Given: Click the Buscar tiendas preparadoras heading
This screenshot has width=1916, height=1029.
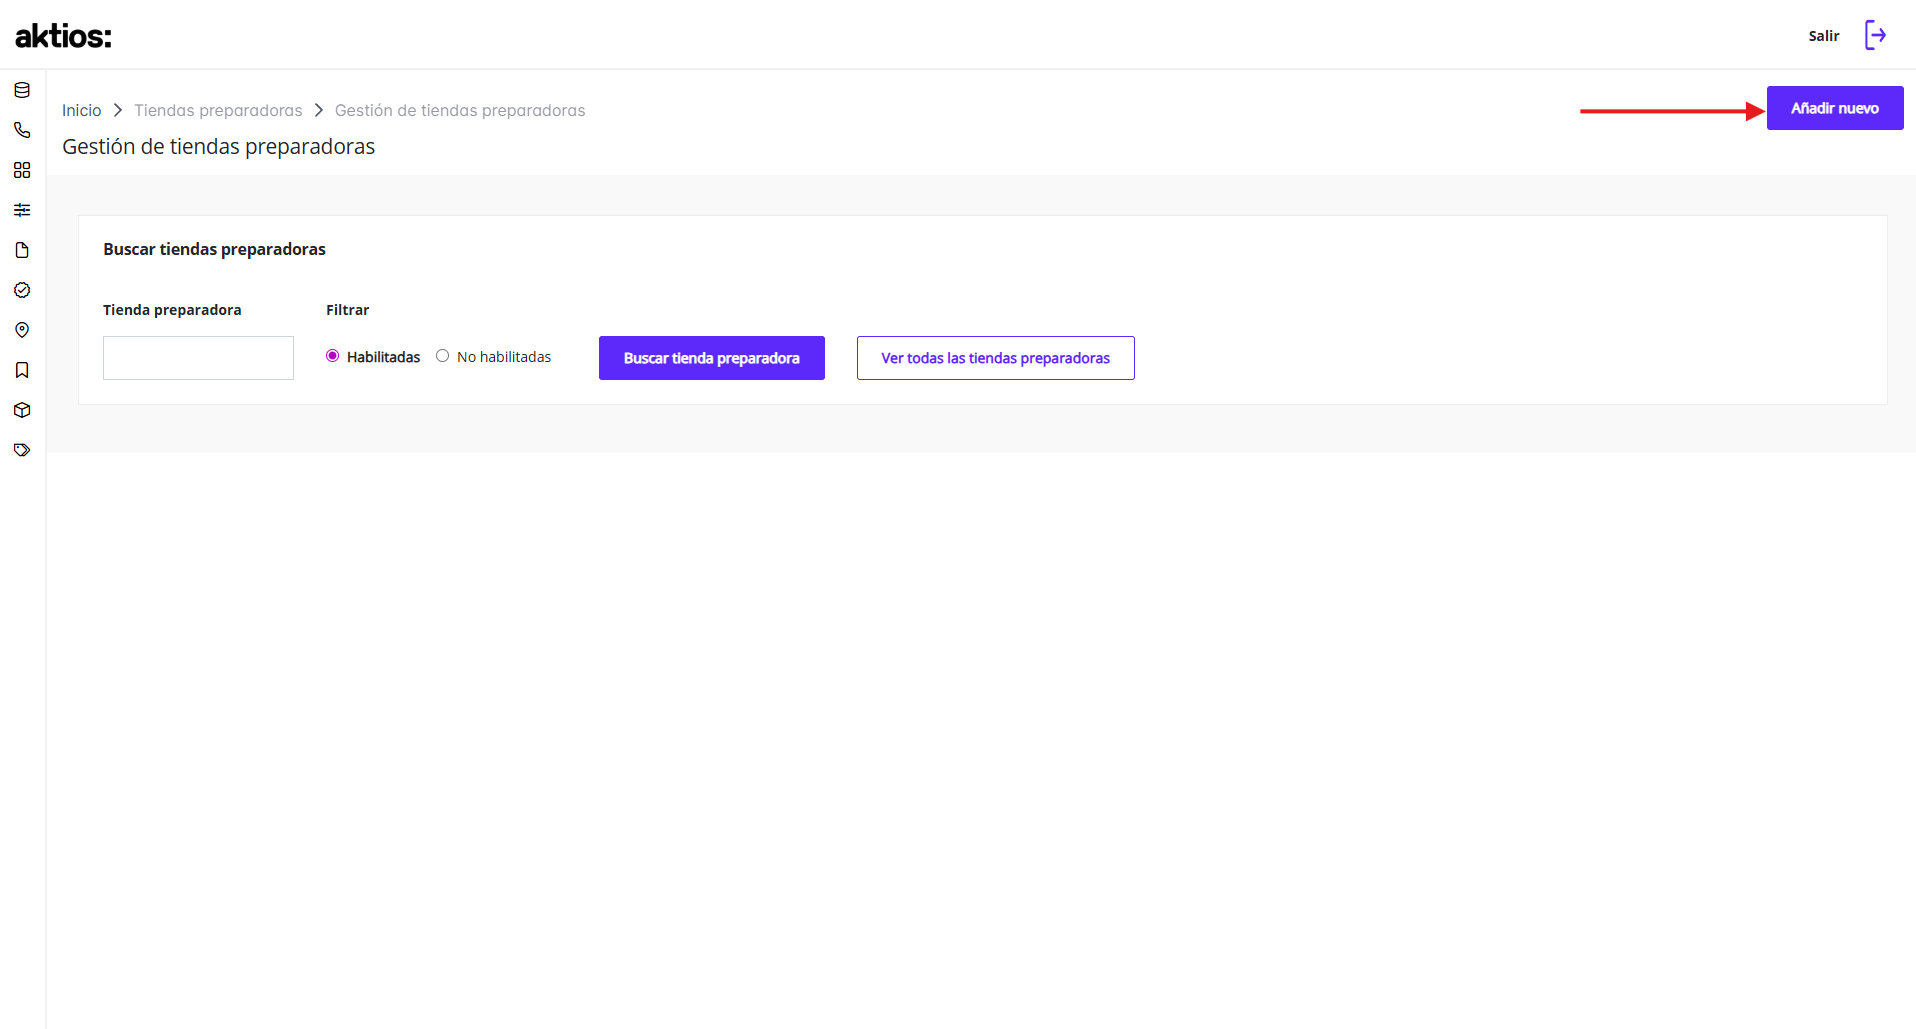Looking at the screenshot, I should click(x=214, y=249).
